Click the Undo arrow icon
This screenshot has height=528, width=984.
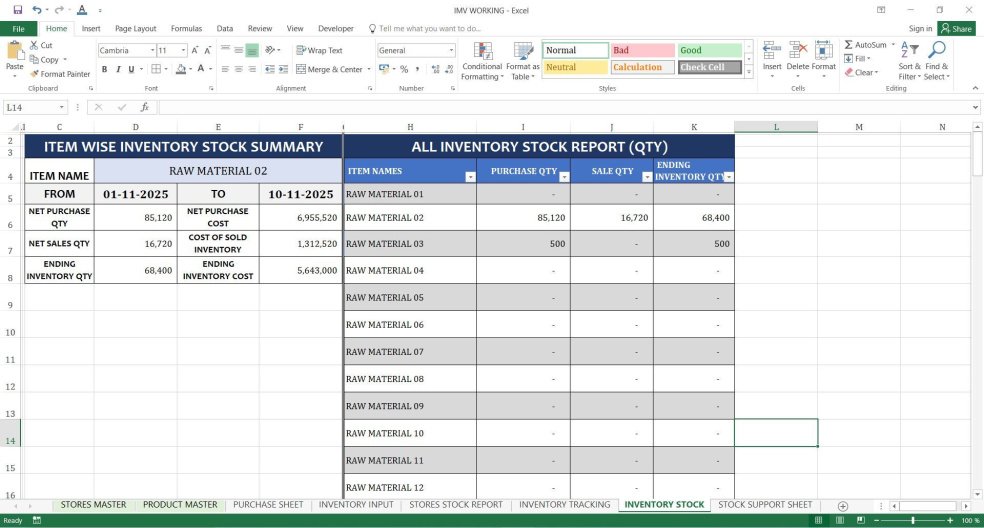pyautogui.click(x=37, y=10)
